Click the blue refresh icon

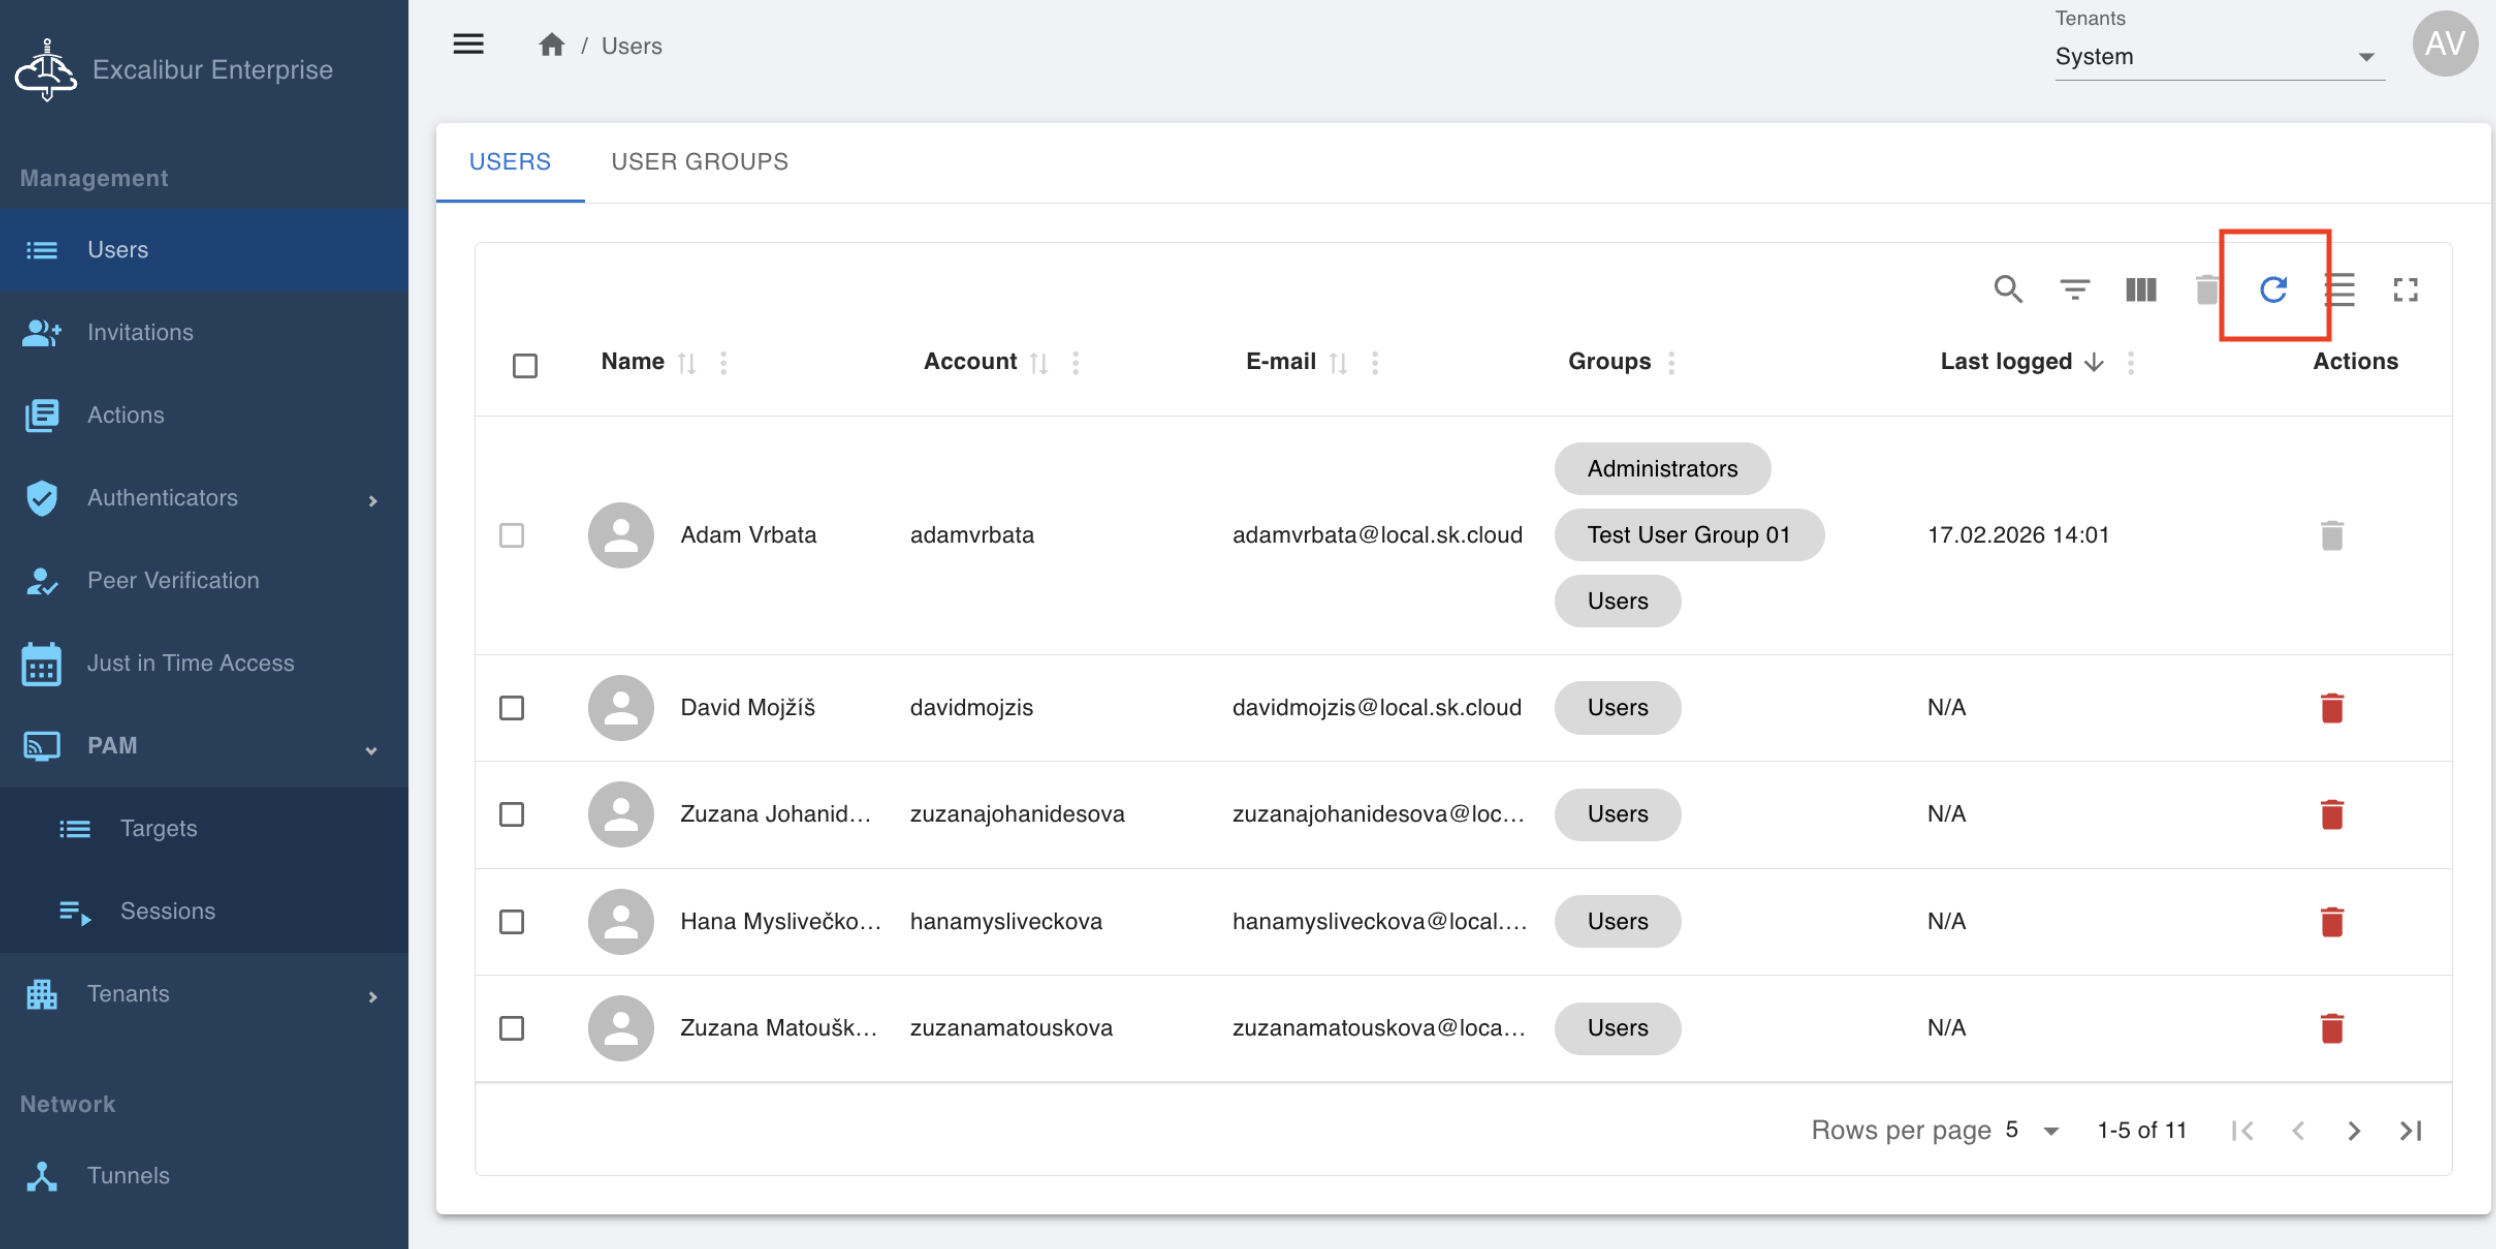click(x=2273, y=290)
